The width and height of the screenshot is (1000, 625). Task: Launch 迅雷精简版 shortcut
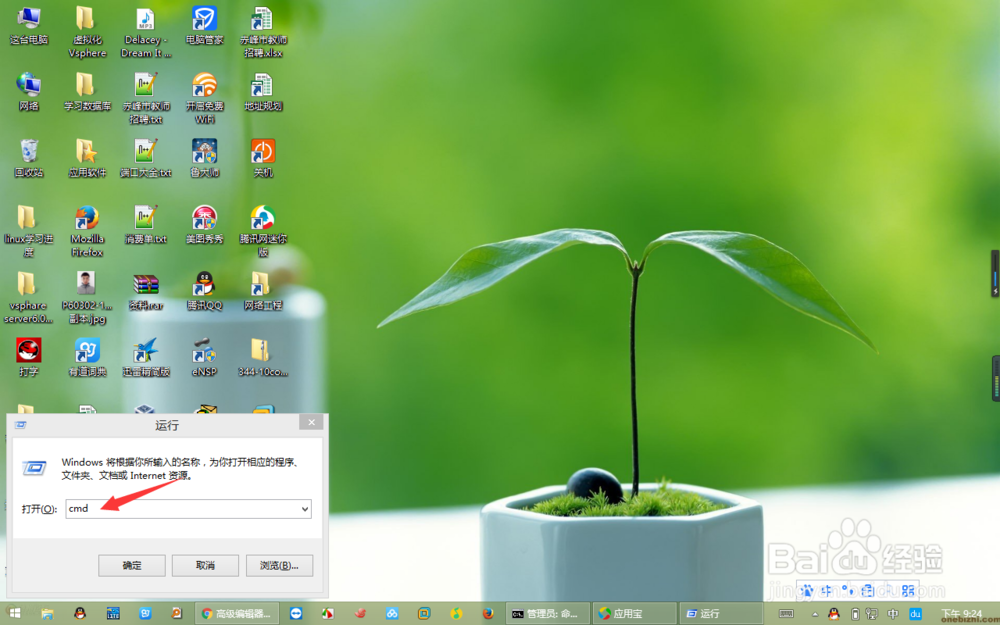(146, 358)
